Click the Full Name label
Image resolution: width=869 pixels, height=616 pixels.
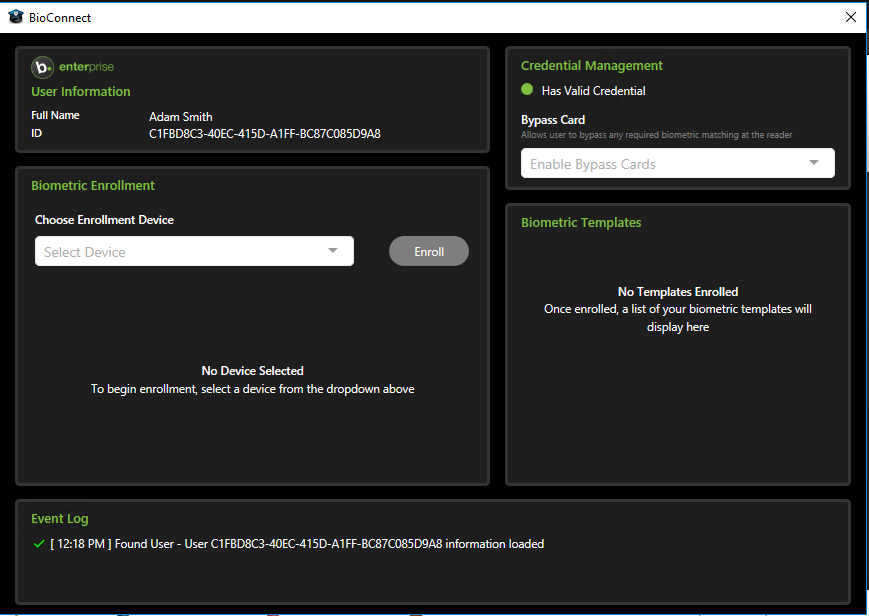click(x=55, y=115)
